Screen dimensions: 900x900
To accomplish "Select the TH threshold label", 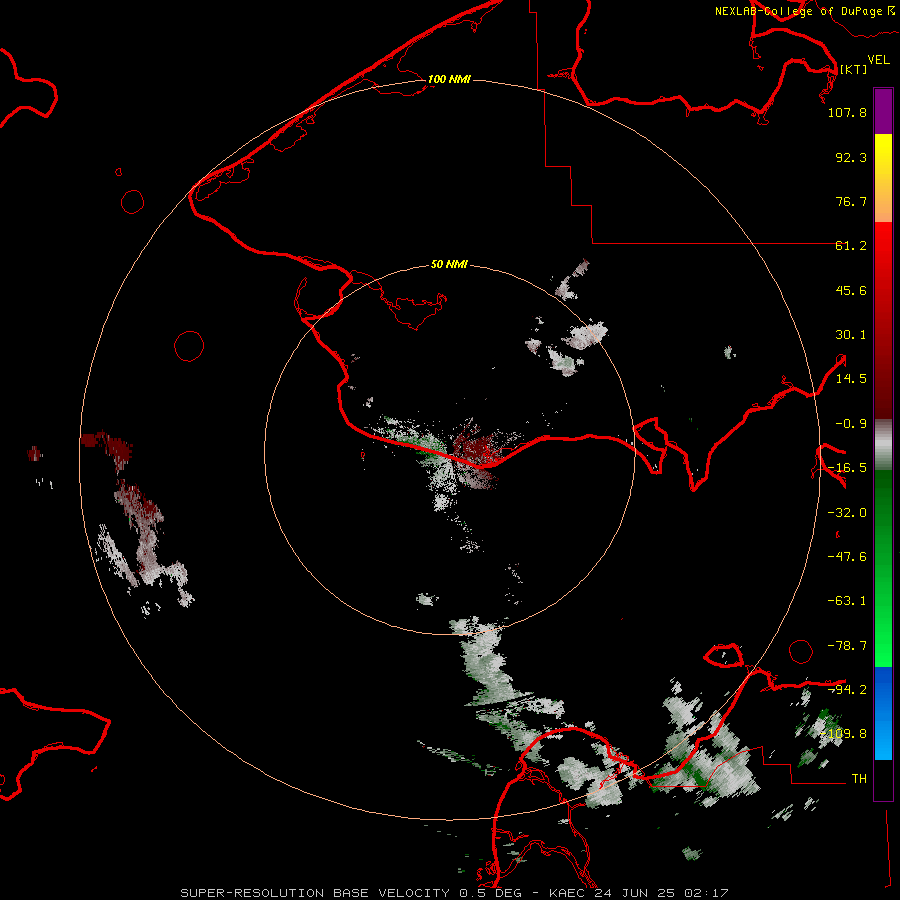I will tap(859, 778).
